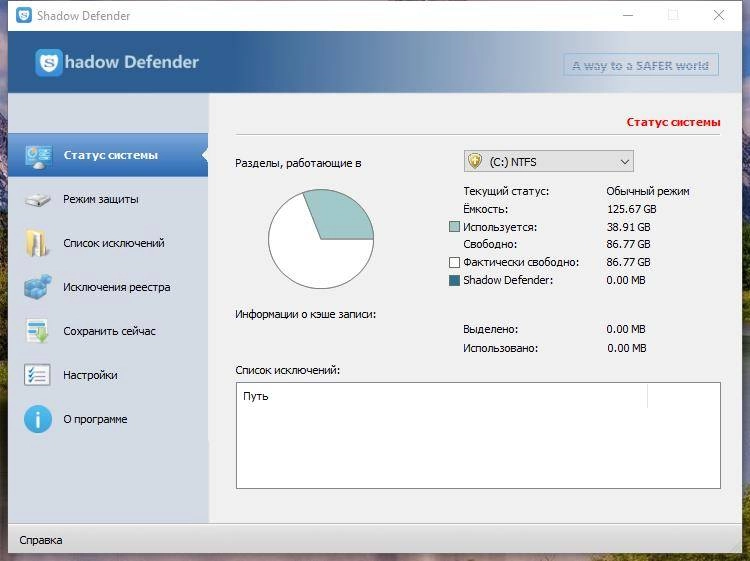This screenshot has height=561, width=750.
Task: Select Сохранить сейчас in sidebar
Action: coord(108,331)
